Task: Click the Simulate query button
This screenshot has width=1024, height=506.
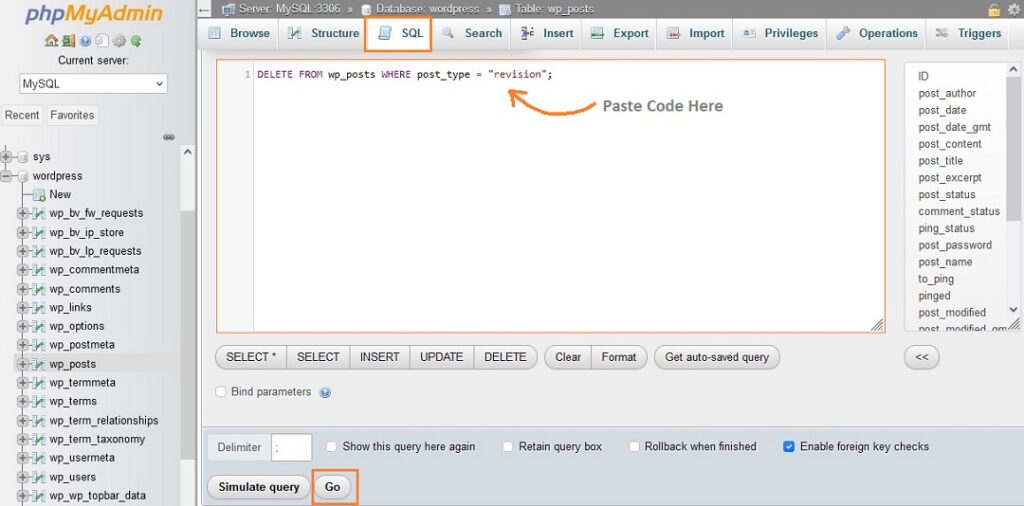Action: coord(259,487)
